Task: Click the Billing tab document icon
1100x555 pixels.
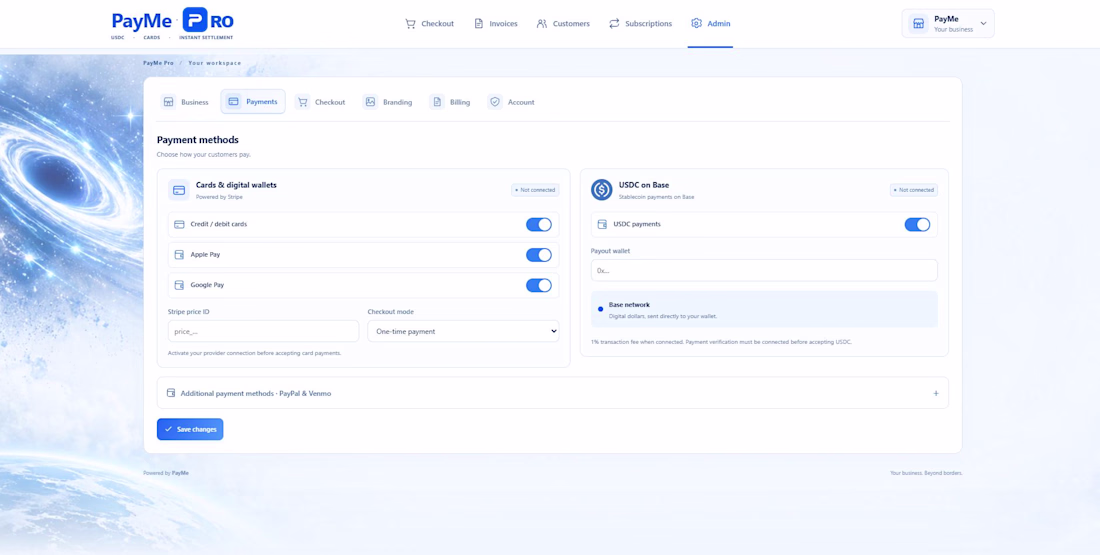Action: tap(437, 102)
